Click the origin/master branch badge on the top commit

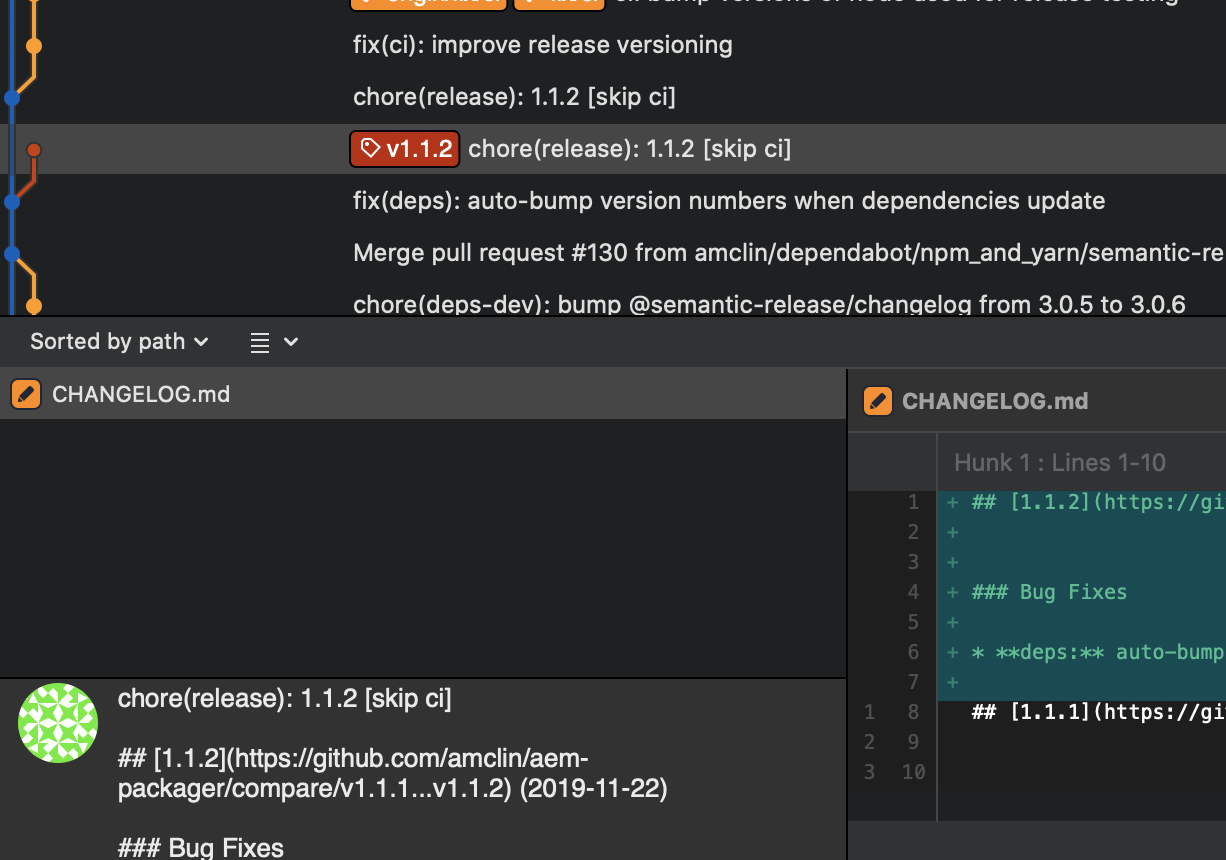click(428, 3)
